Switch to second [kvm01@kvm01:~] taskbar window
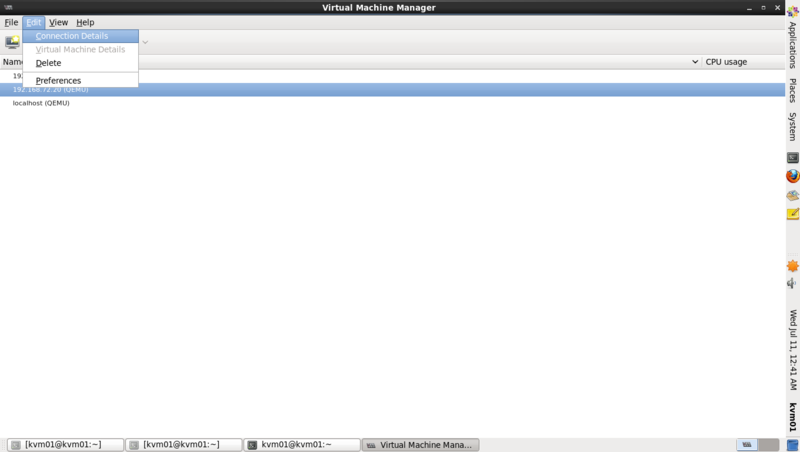The width and height of the screenshot is (800, 452). point(184,445)
